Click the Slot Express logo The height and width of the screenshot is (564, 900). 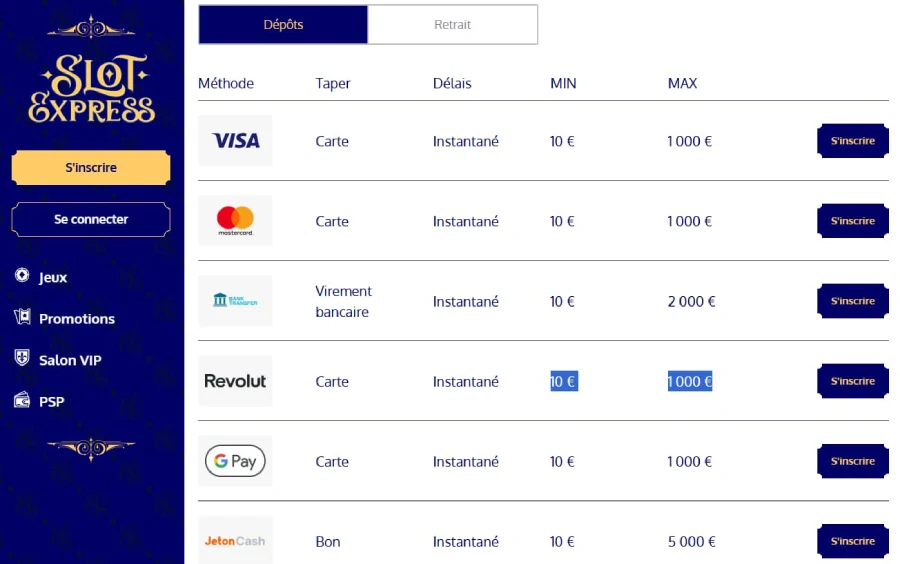click(91, 90)
